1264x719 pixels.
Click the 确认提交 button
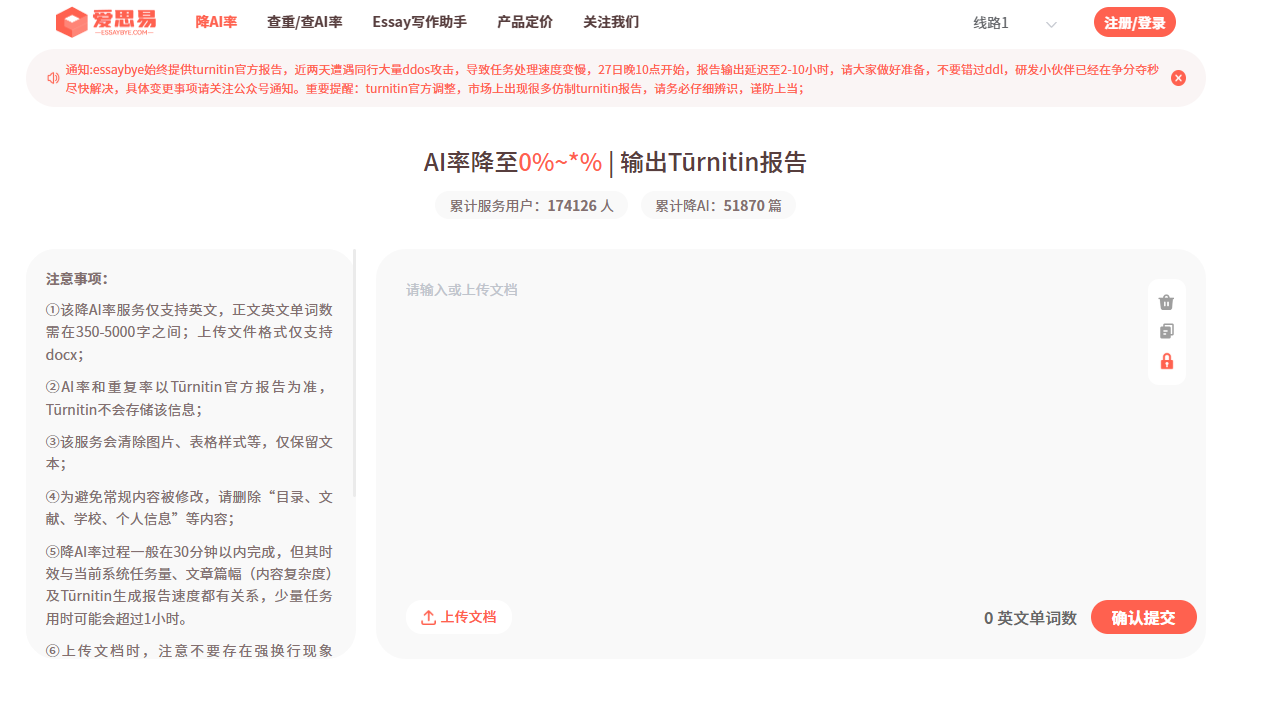tap(1144, 617)
